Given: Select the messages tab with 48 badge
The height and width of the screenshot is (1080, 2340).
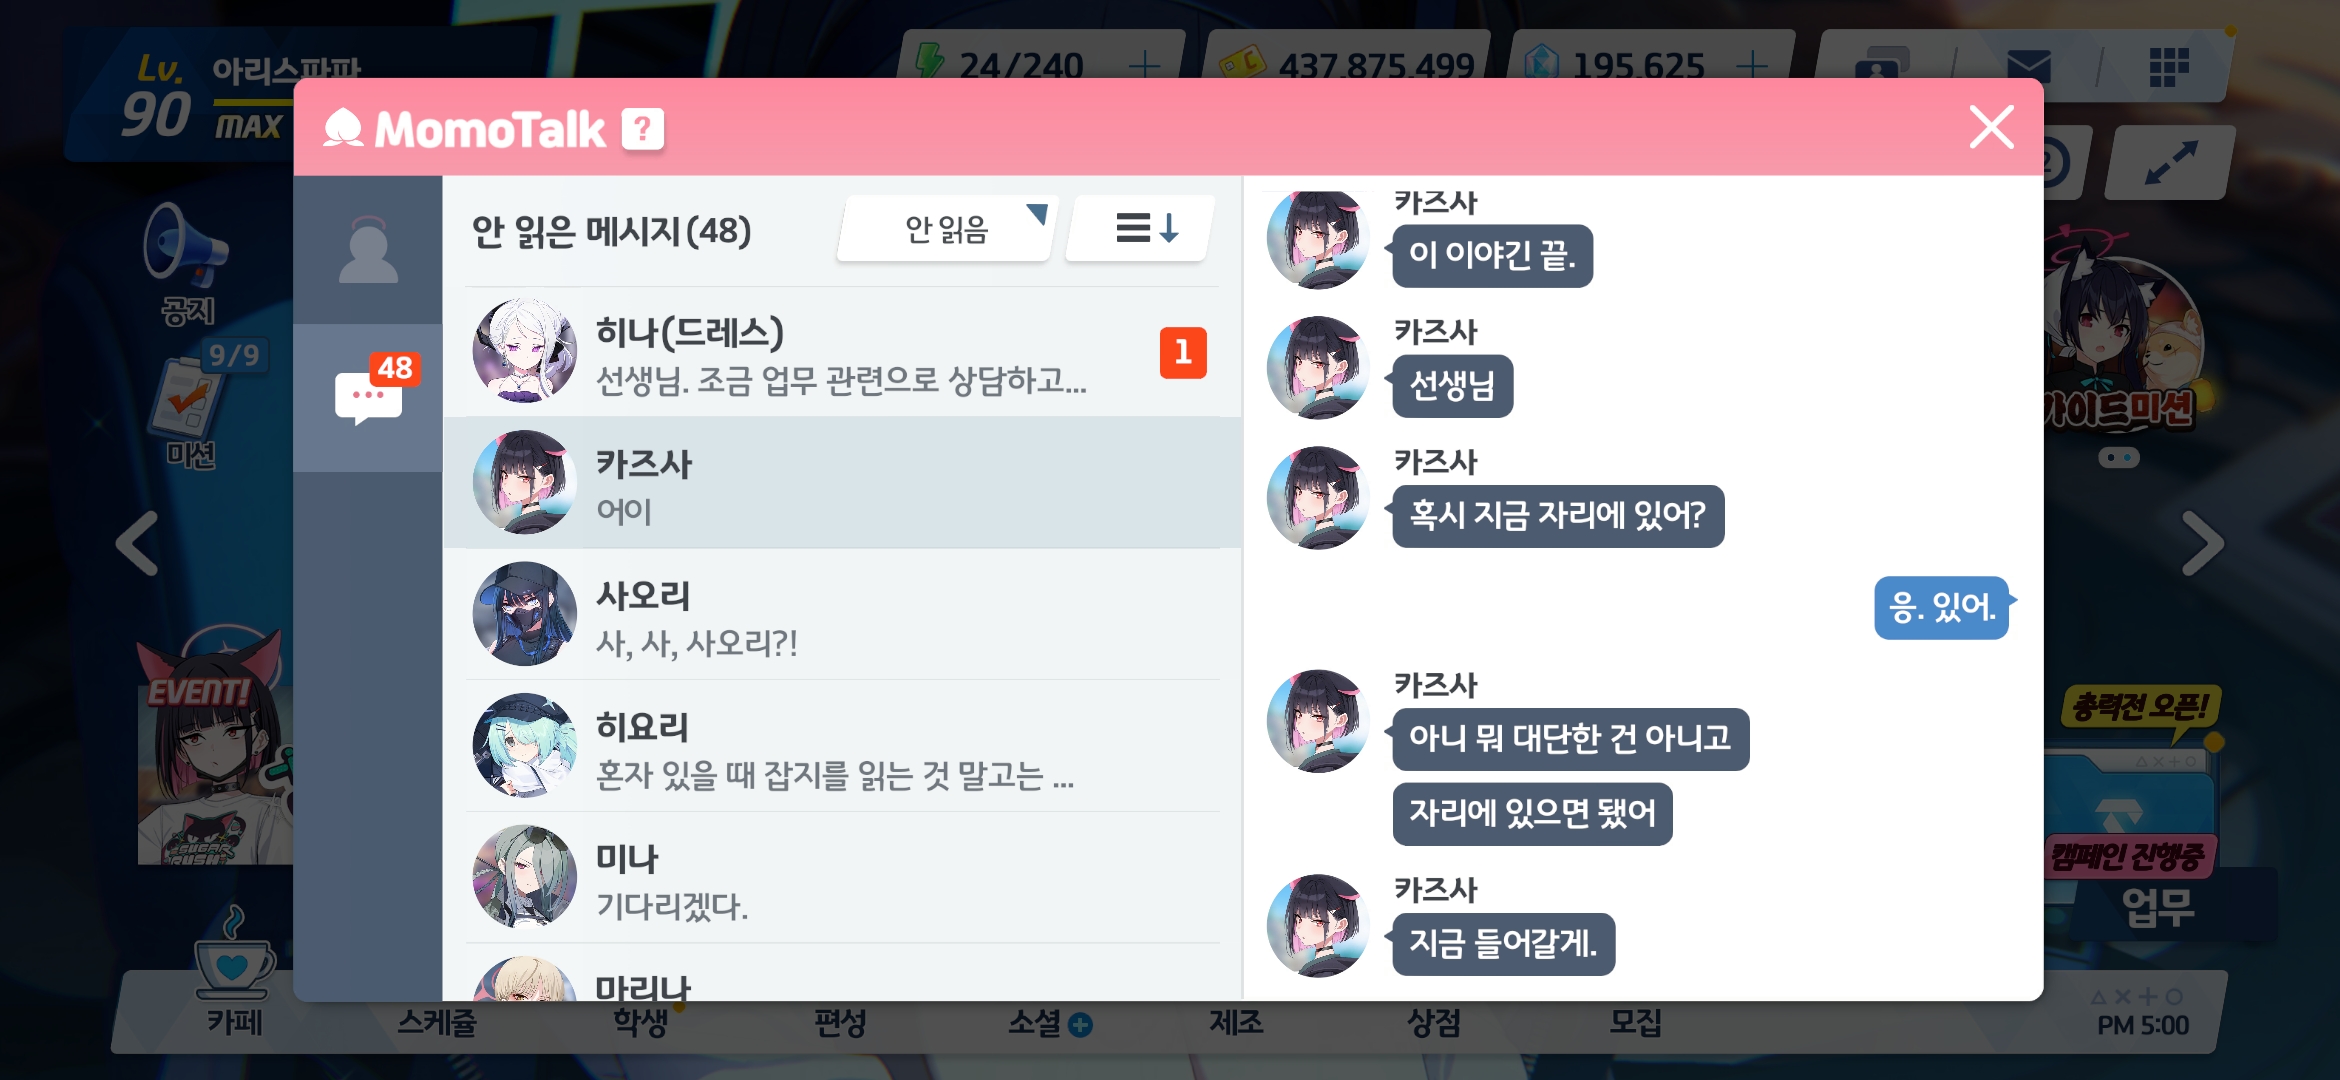Looking at the screenshot, I should coord(368,398).
